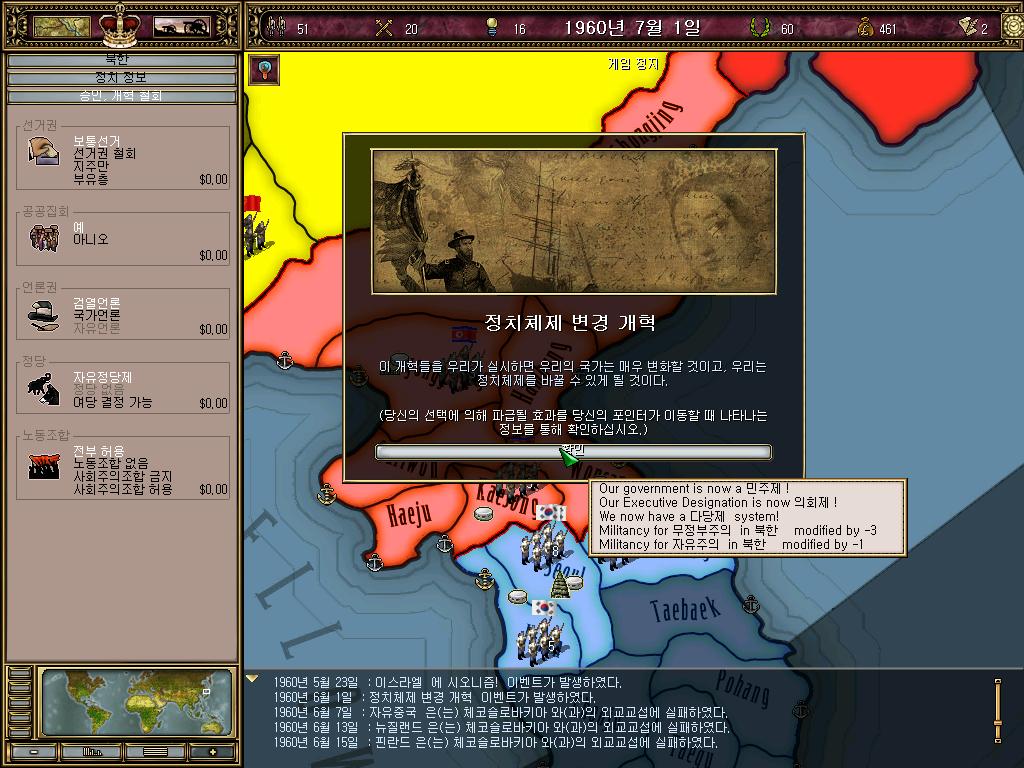Select 검열언론 press option
This screenshot has width=1024, height=768.
(97, 303)
